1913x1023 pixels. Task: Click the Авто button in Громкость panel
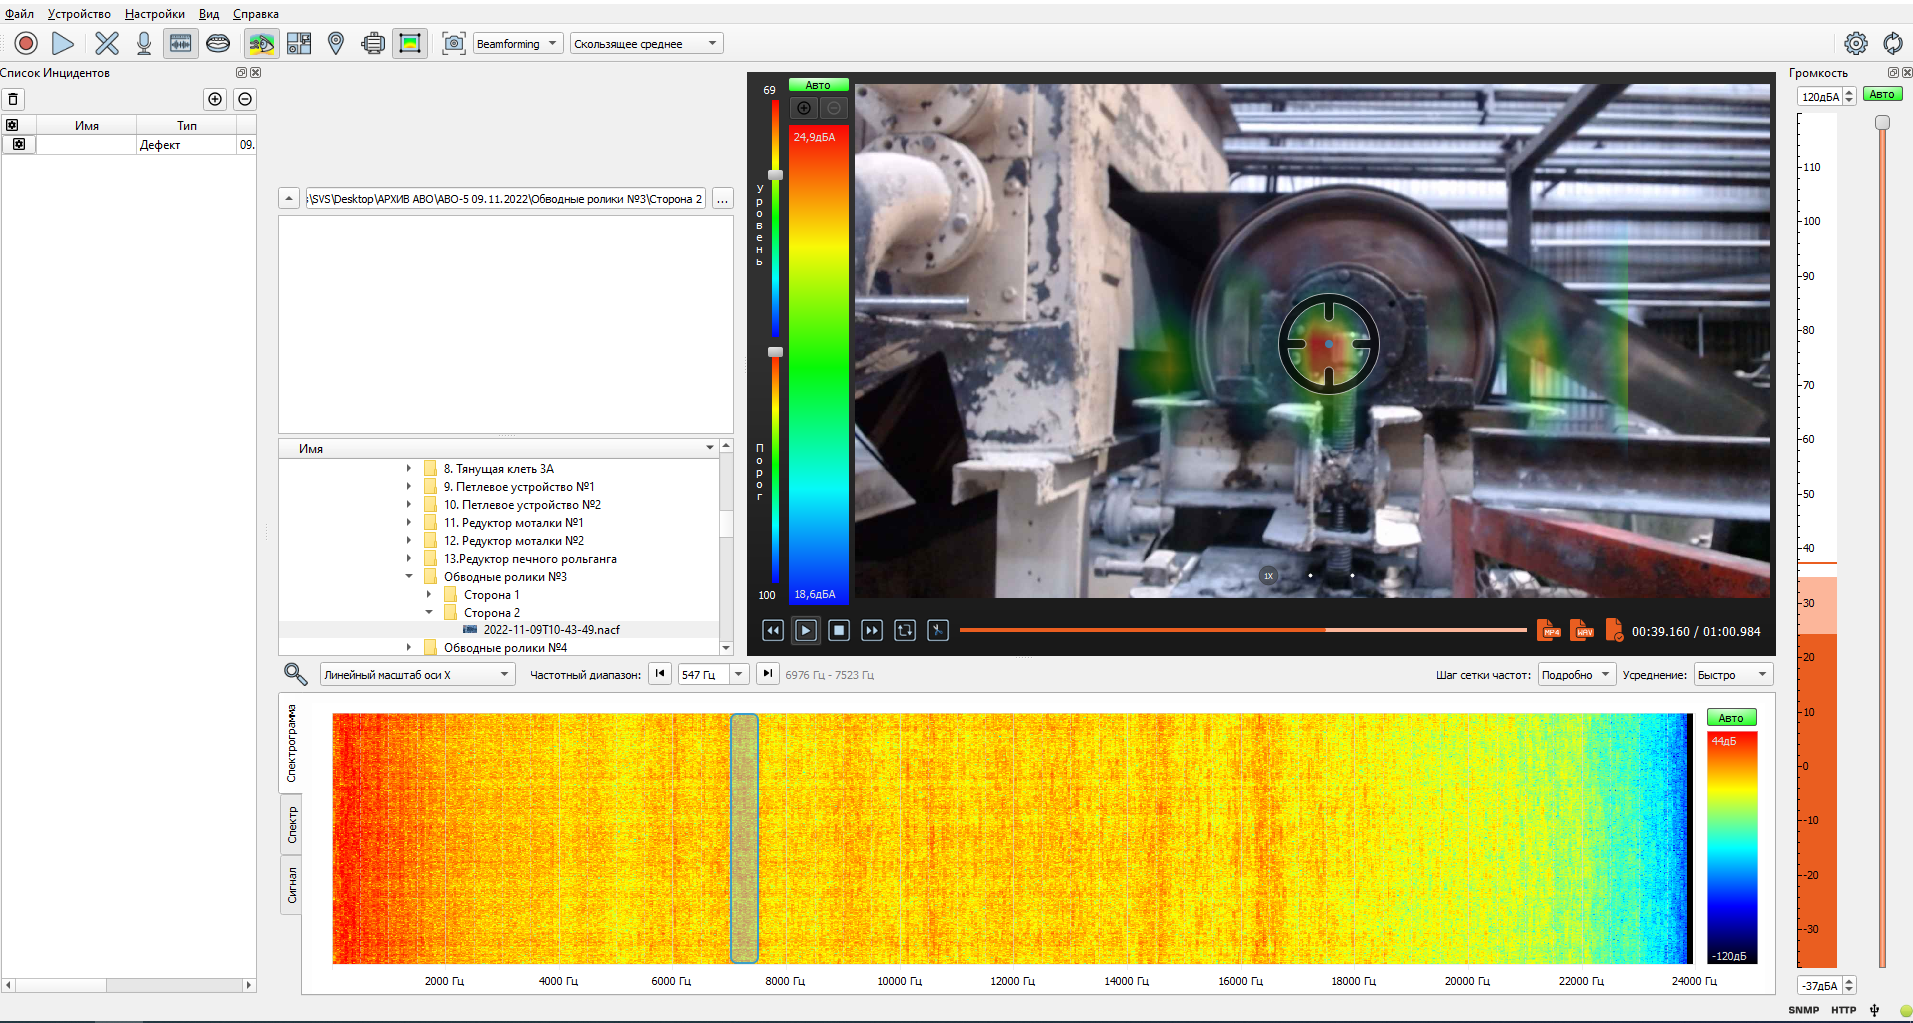[1882, 94]
